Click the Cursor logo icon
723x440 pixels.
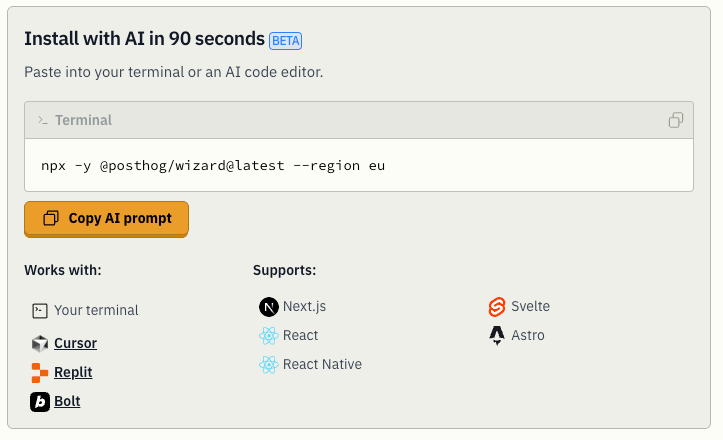tap(40, 343)
